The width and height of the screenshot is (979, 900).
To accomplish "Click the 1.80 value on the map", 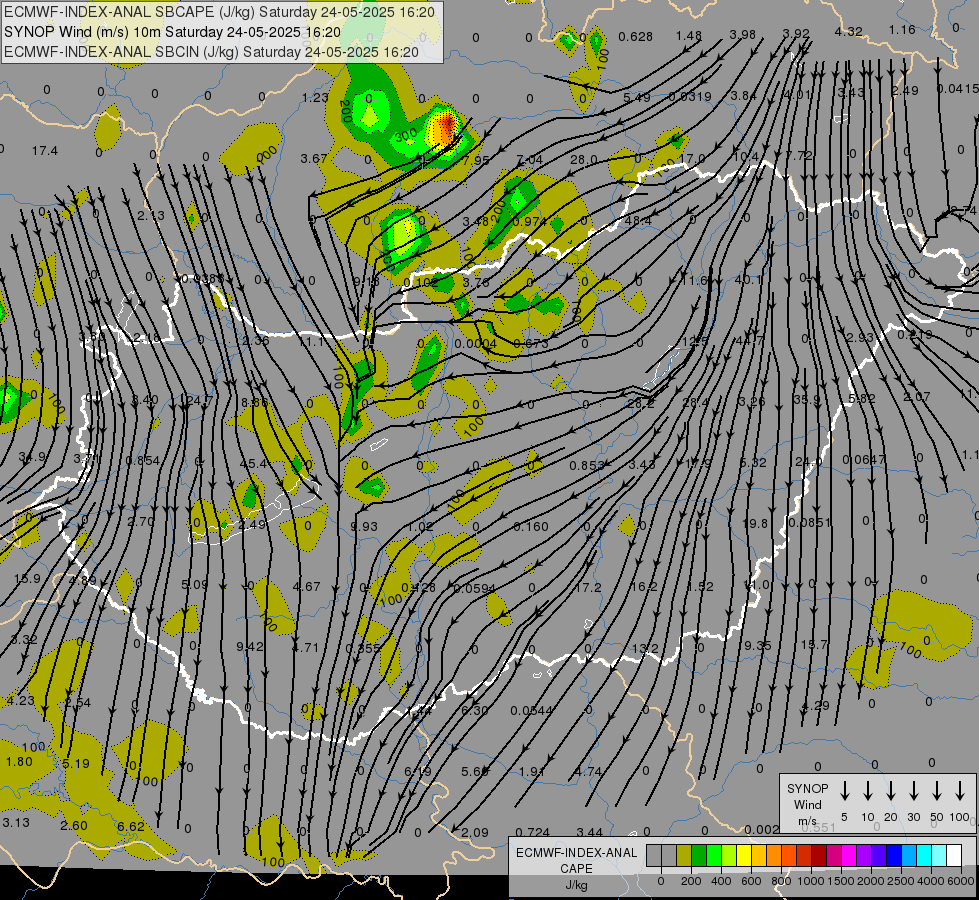I will pos(19,761).
